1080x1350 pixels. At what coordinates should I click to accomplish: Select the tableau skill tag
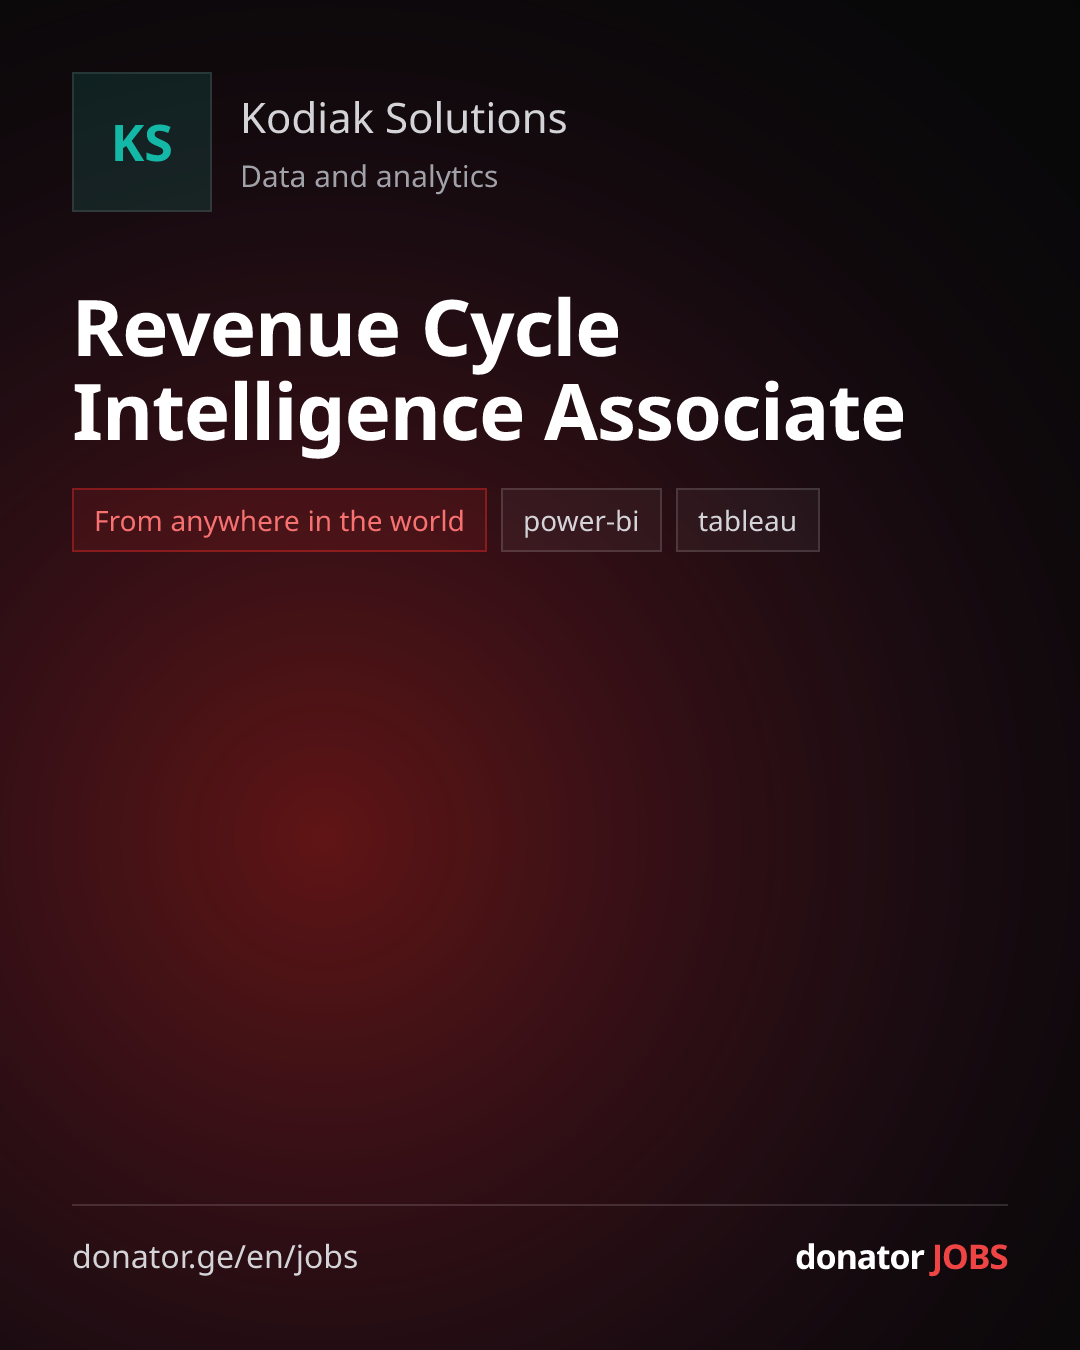pyautogui.click(x=748, y=520)
